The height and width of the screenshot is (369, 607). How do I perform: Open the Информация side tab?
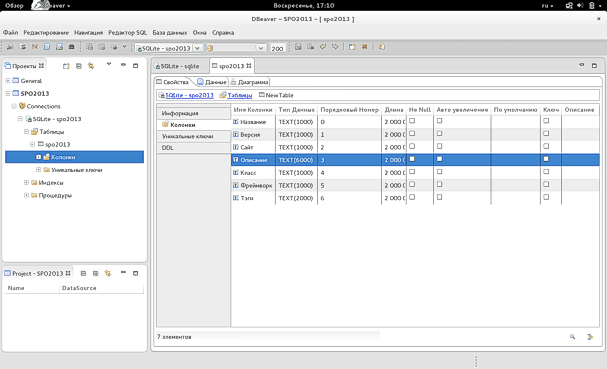[x=193, y=113]
